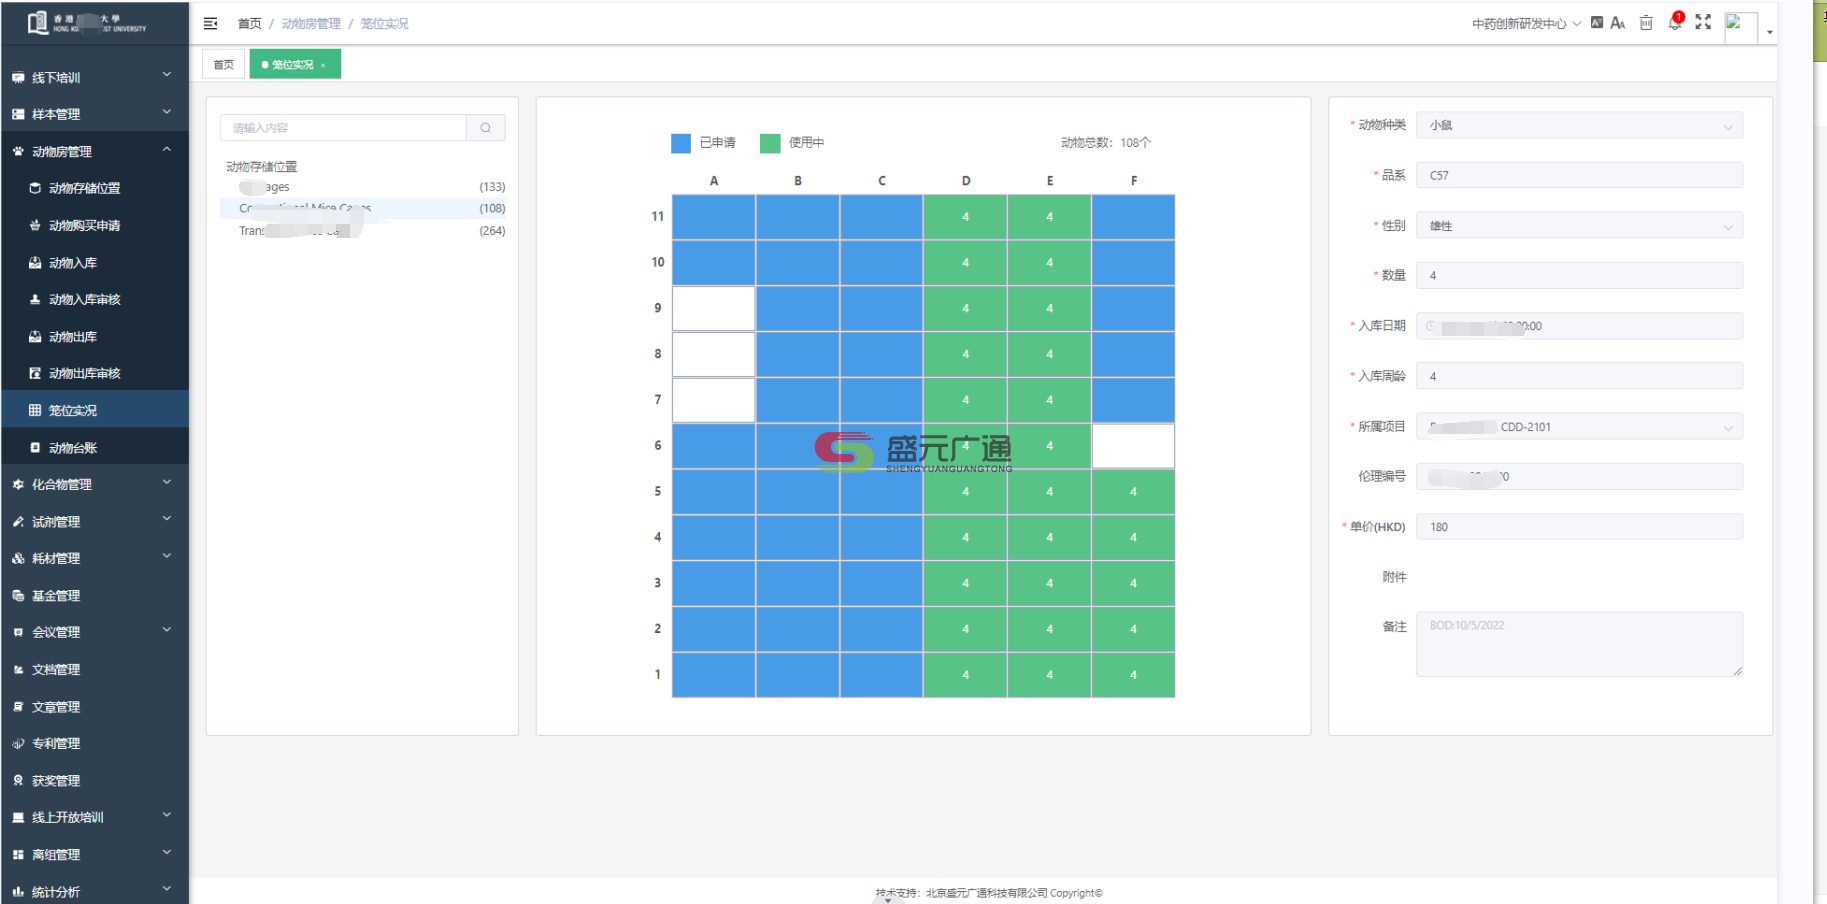Viewport: 1827px width, 904px height.
Task: Close the 笼位实况 tab with the x
Action: click(323, 65)
